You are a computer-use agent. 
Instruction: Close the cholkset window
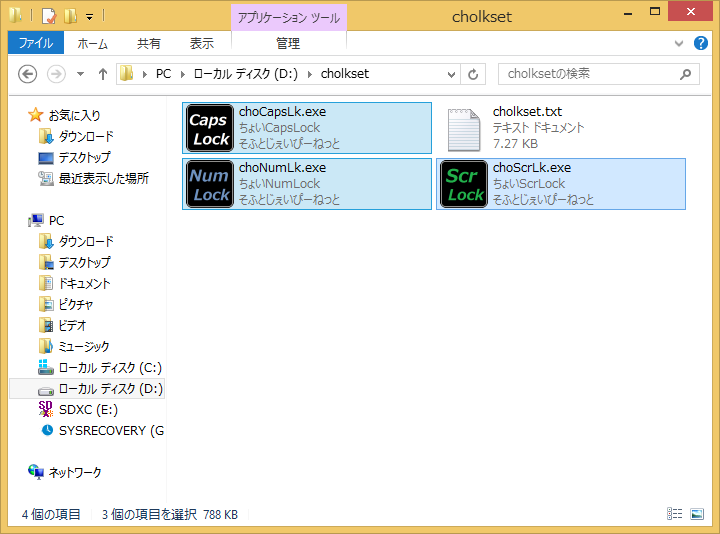[x=691, y=11]
